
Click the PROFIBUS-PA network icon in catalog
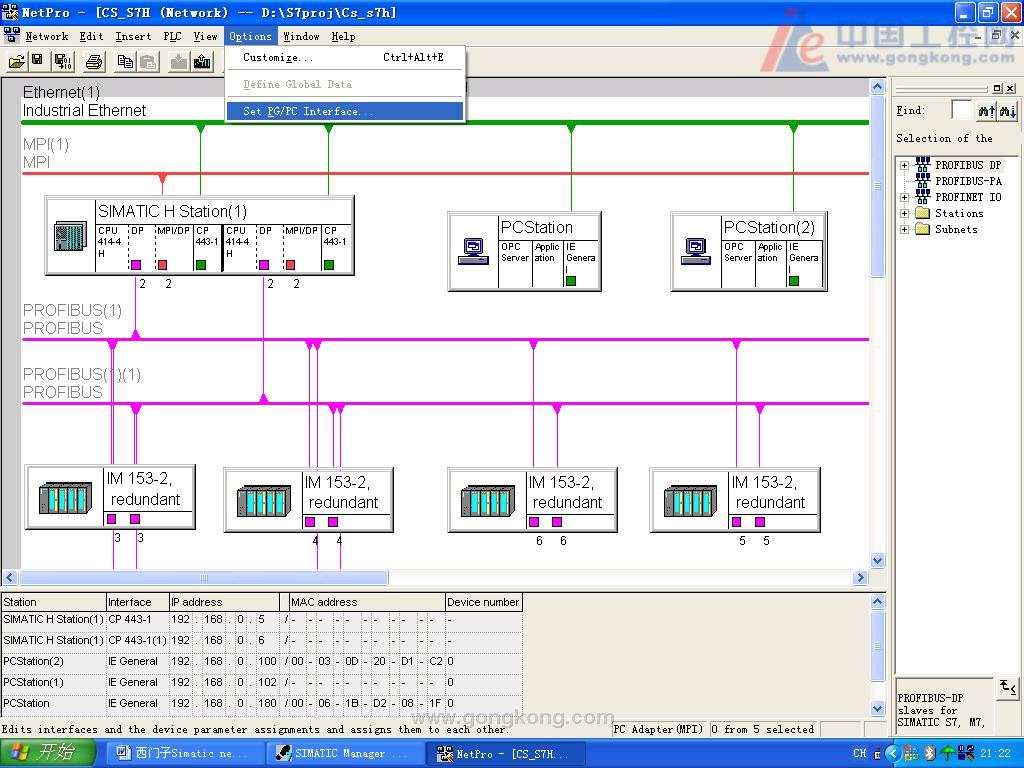[923, 181]
